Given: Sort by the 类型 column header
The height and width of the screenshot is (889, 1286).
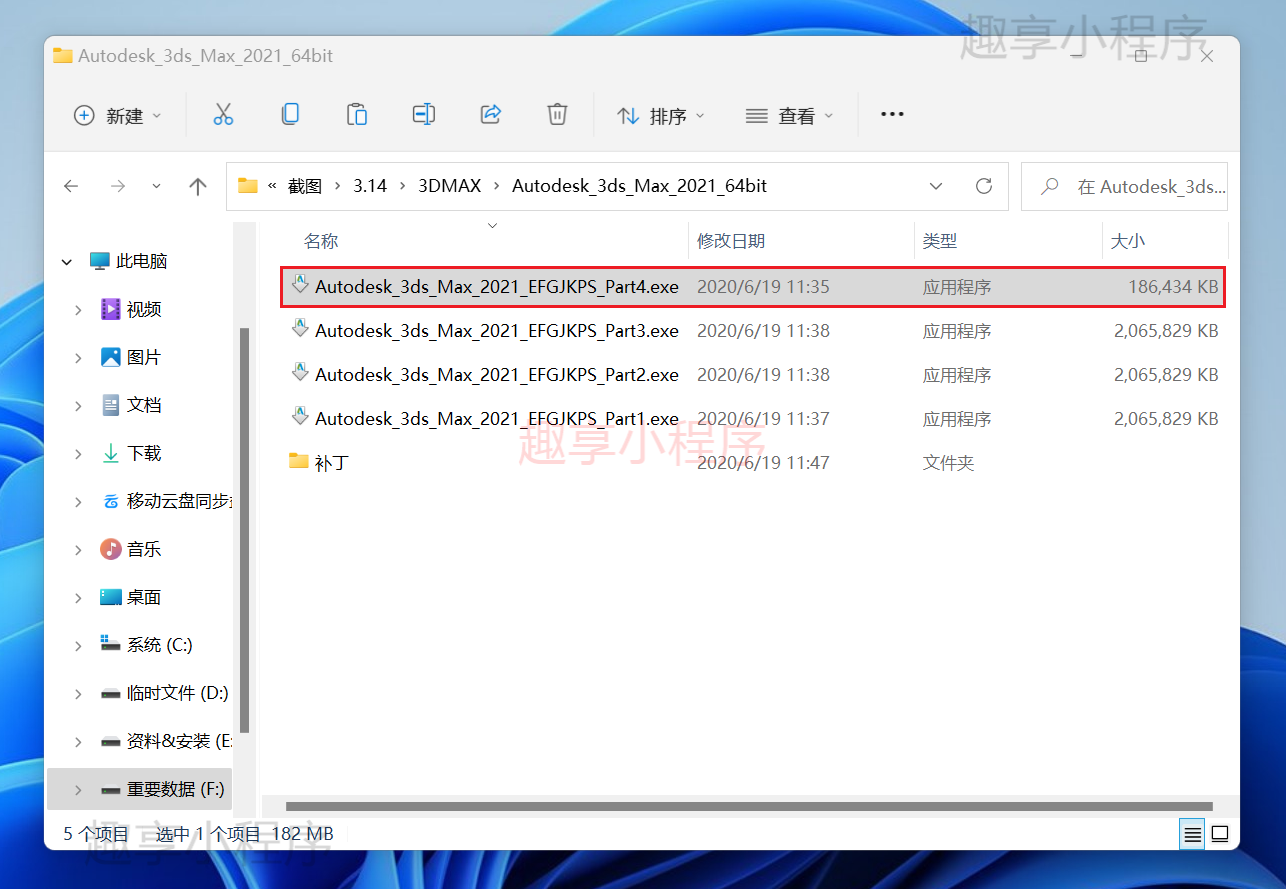Looking at the screenshot, I should click(x=940, y=241).
